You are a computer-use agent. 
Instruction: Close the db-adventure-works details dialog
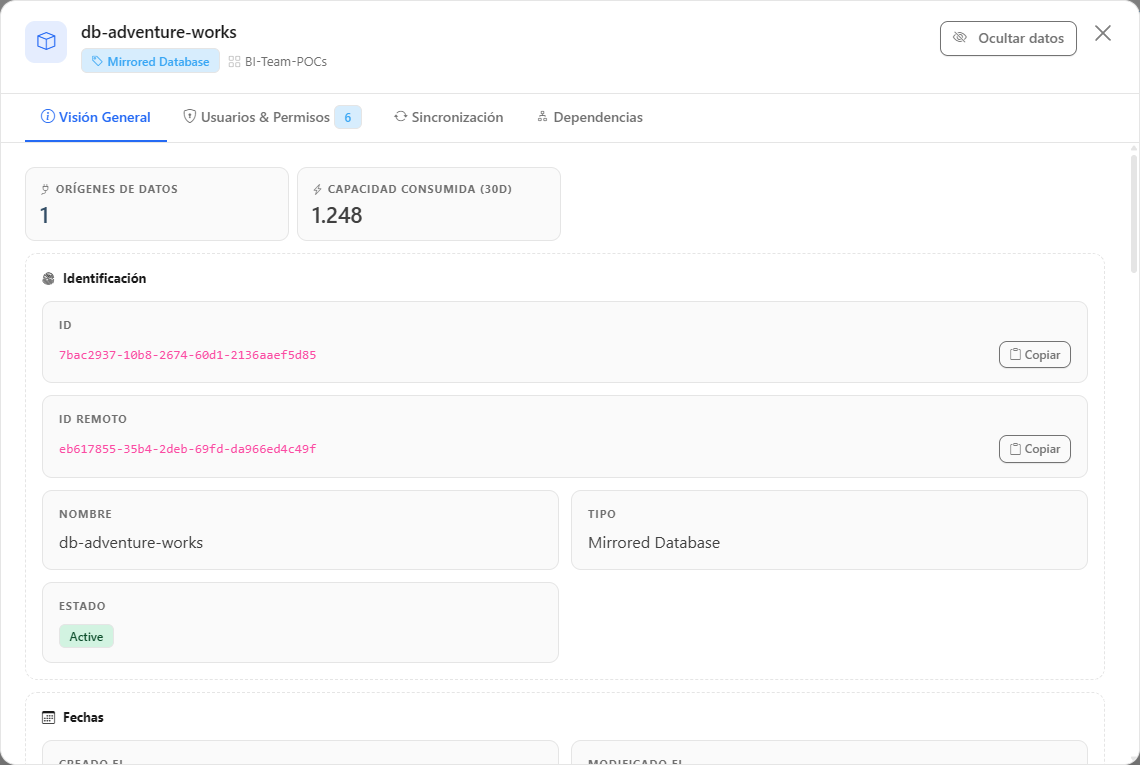[1103, 33]
